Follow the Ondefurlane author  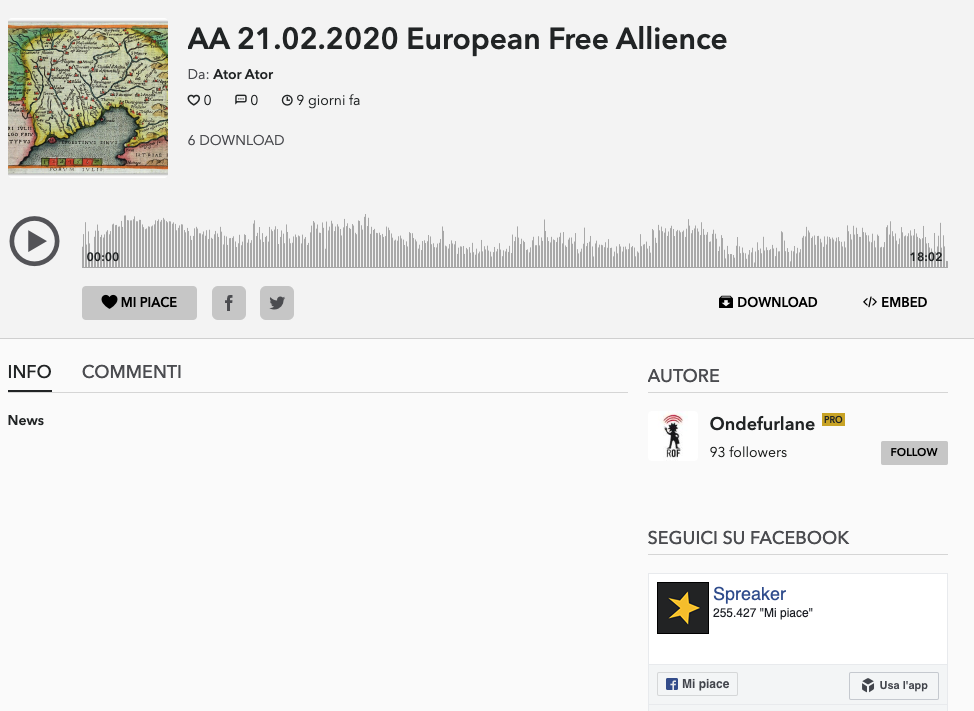tap(914, 452)
